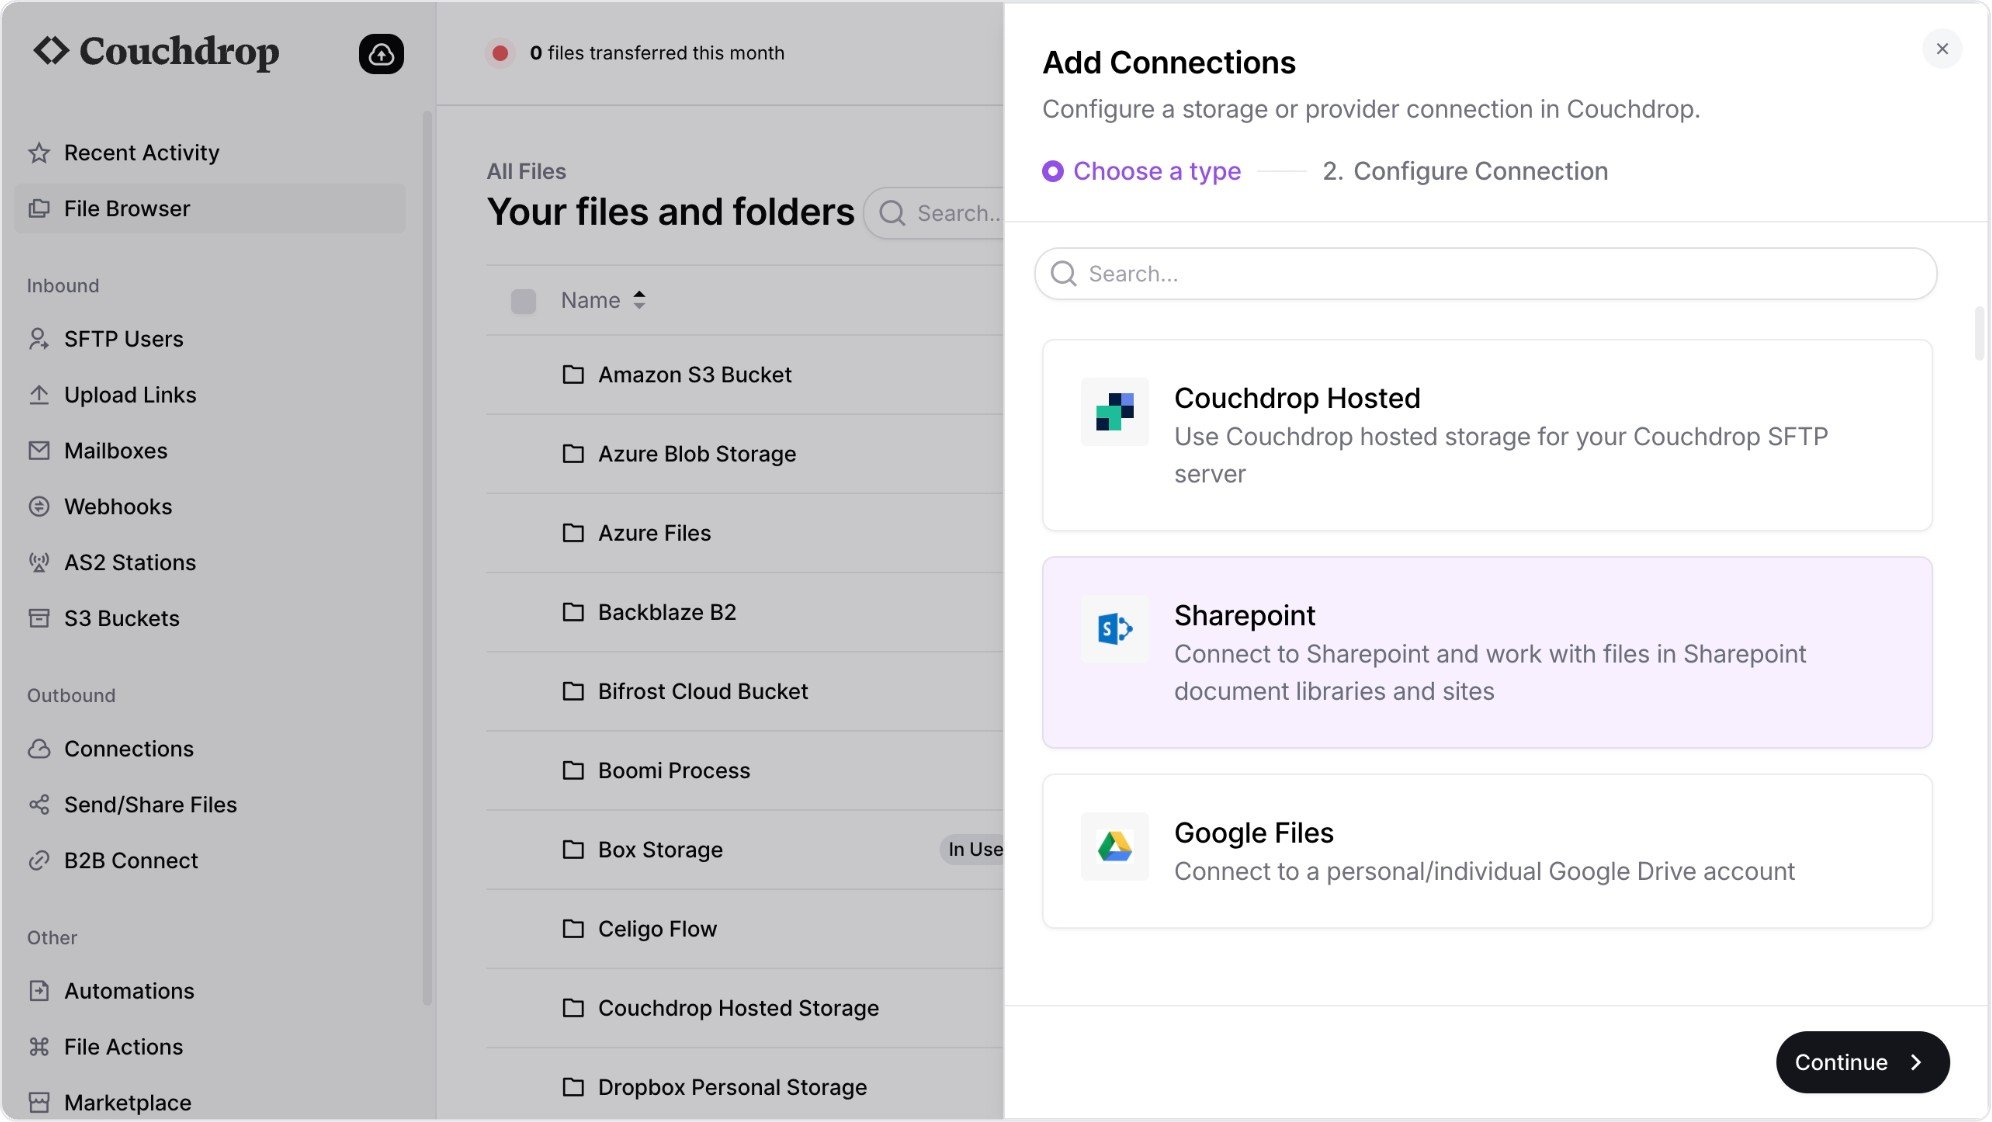
Task: Click the Google Drive logo icon
Action: point(1114,846)
